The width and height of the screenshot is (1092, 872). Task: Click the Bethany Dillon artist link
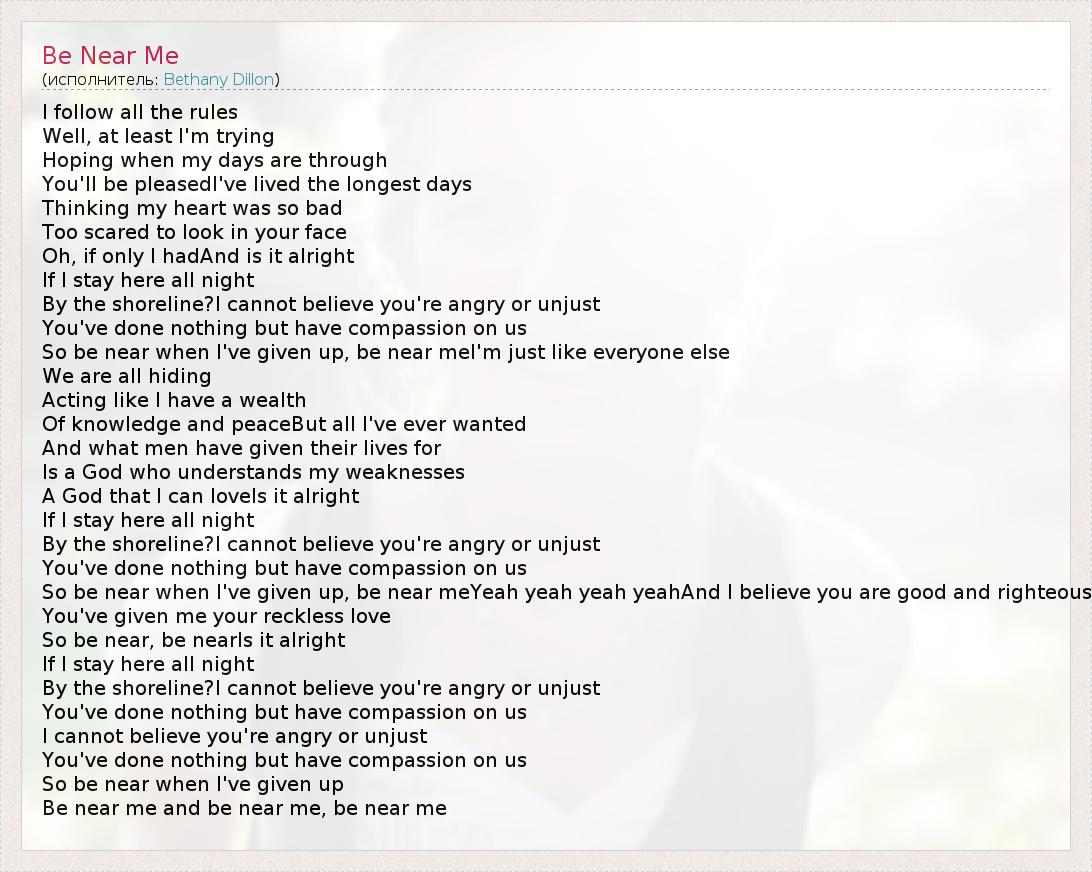coord(219,79)
